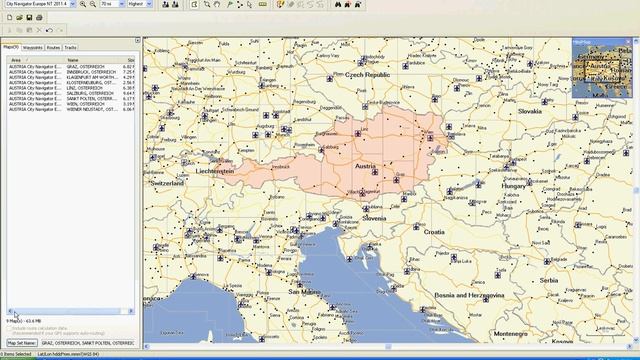This screenshot has height=360, width=640.
Task: Create a new file
Action: [9, 18]
